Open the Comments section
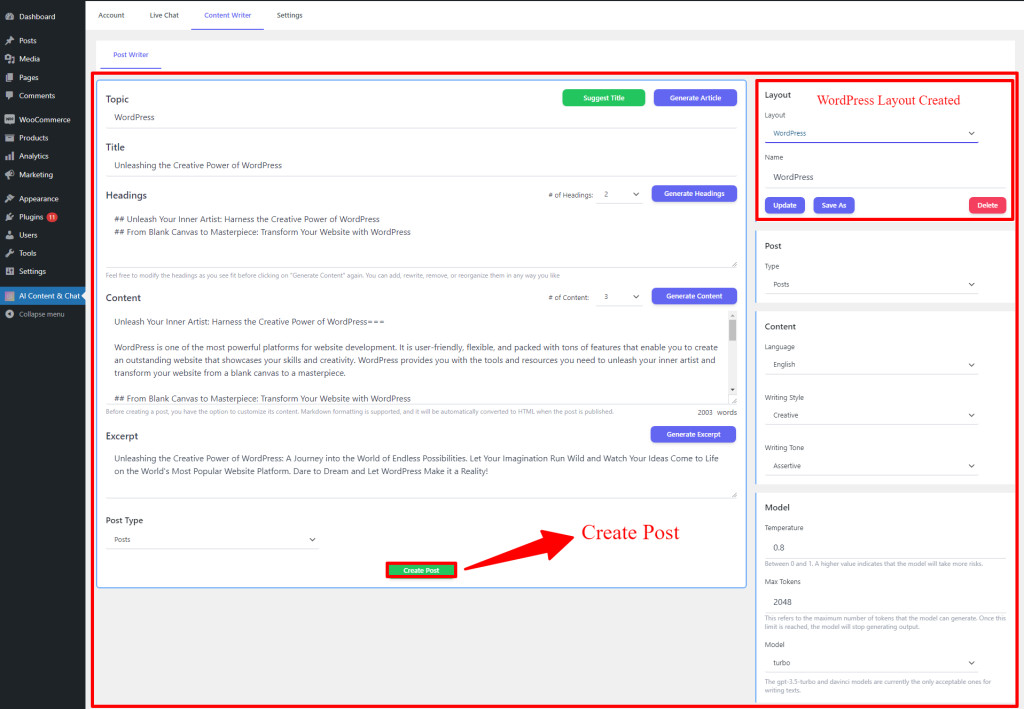 coord(35,95)
